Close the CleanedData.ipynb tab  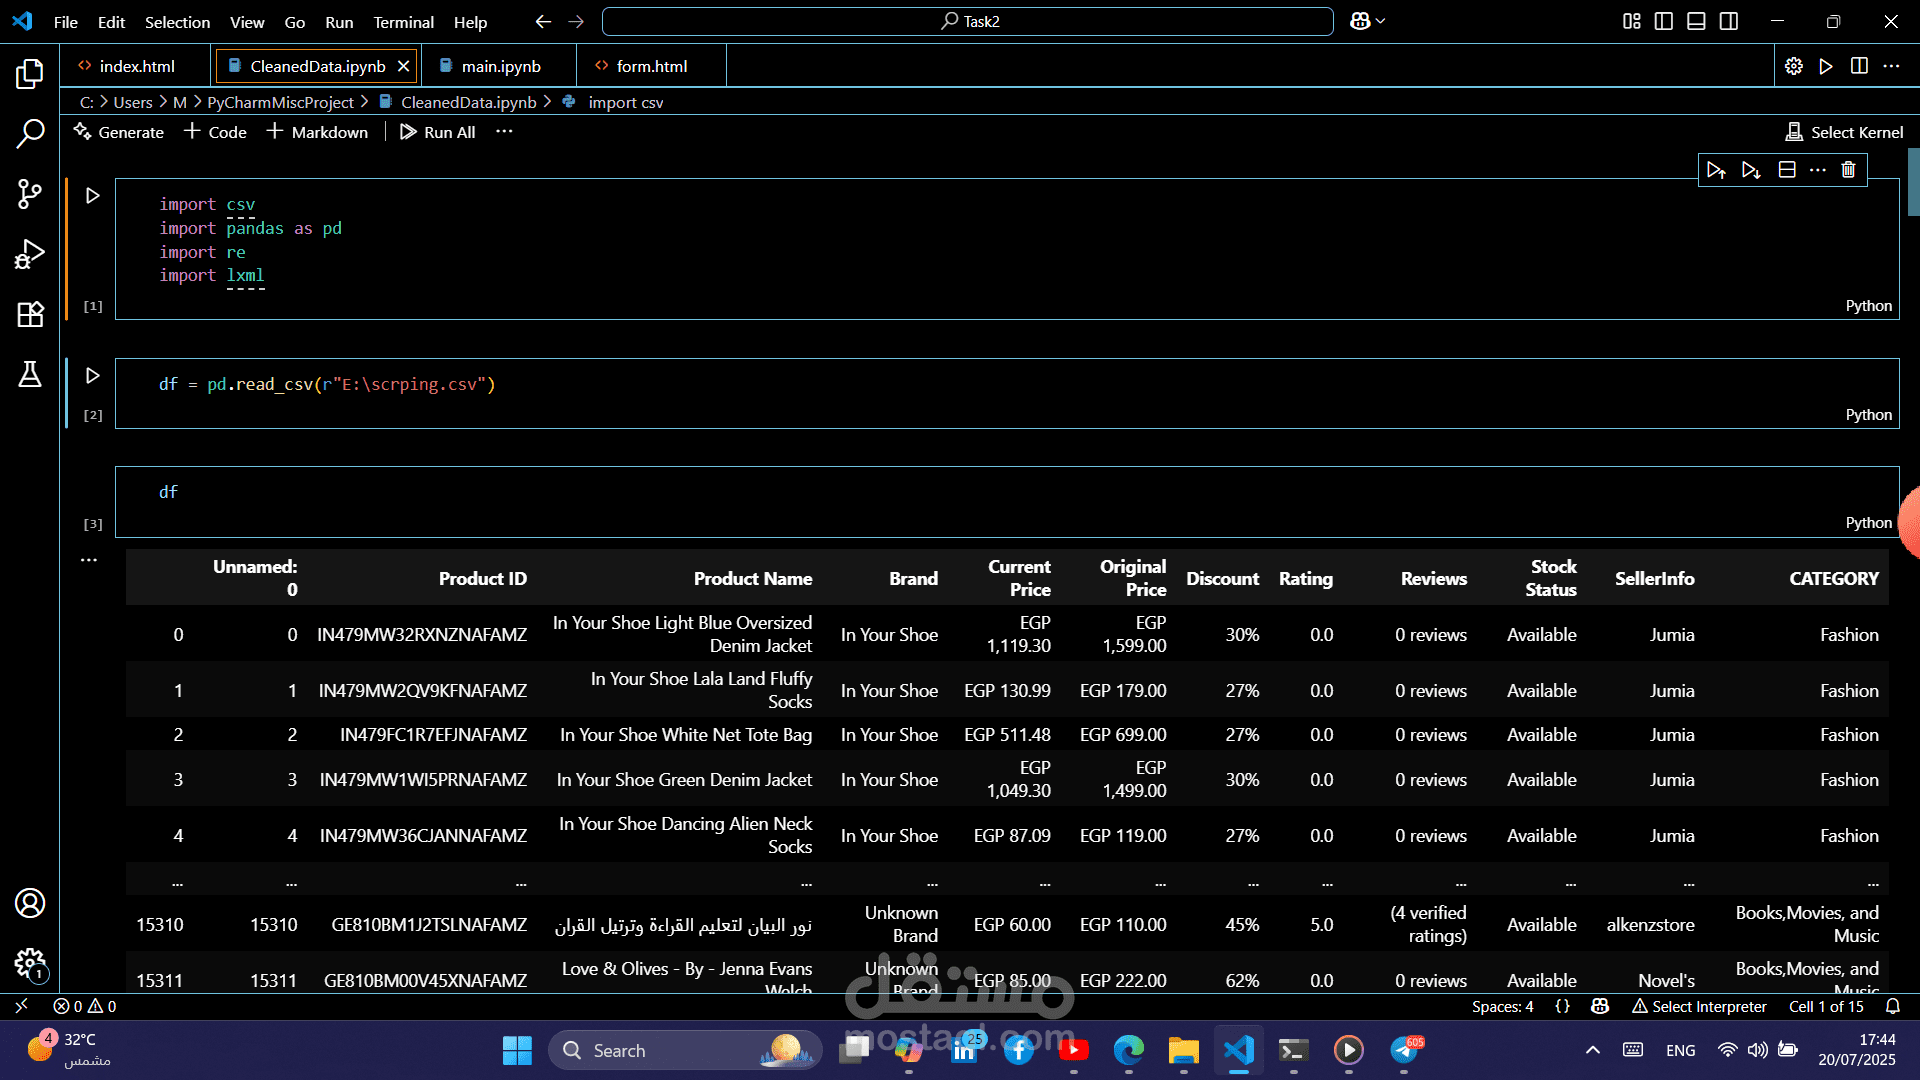(403, 66)
